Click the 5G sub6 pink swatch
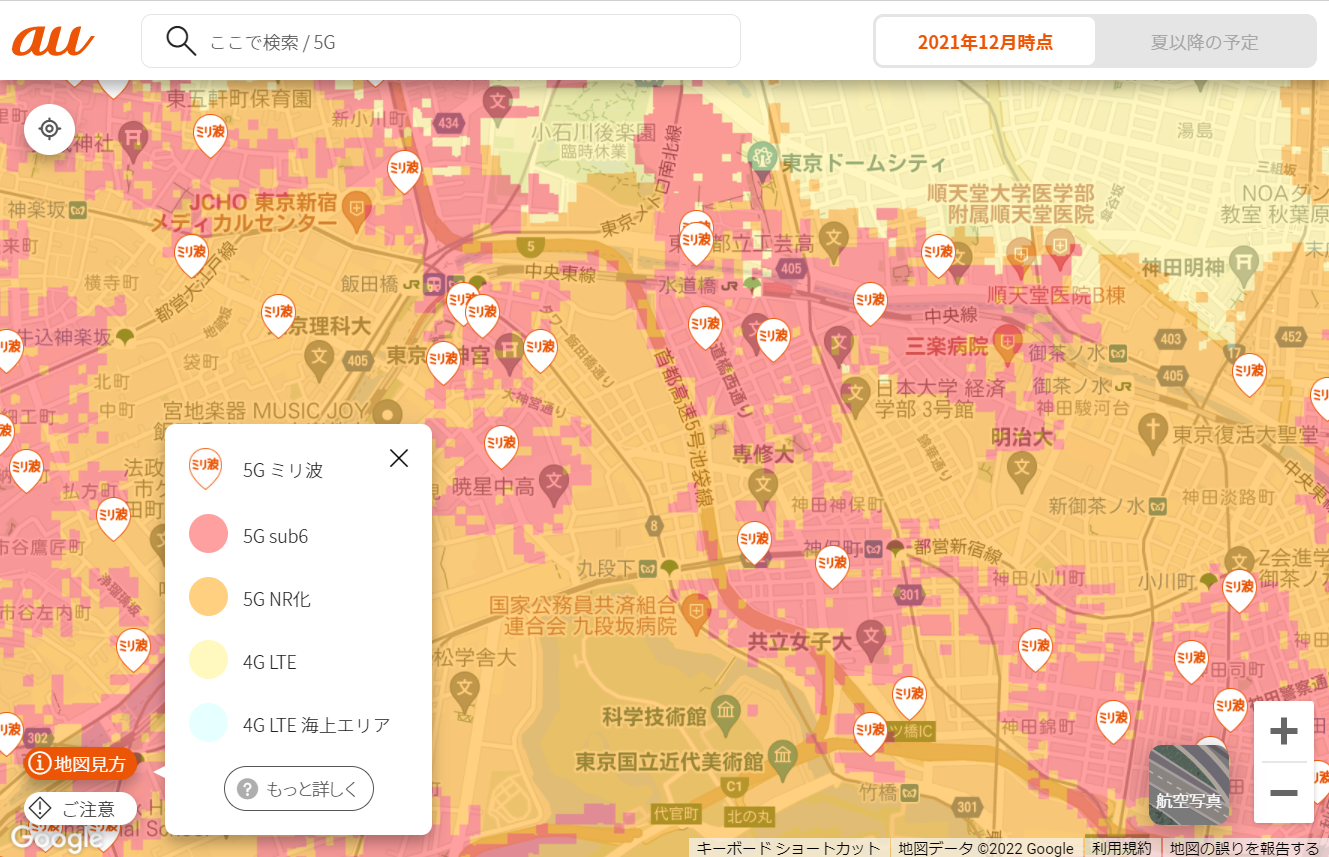Image resolution: width=1329 pixels, height=857 pixels. coord(208,535)
